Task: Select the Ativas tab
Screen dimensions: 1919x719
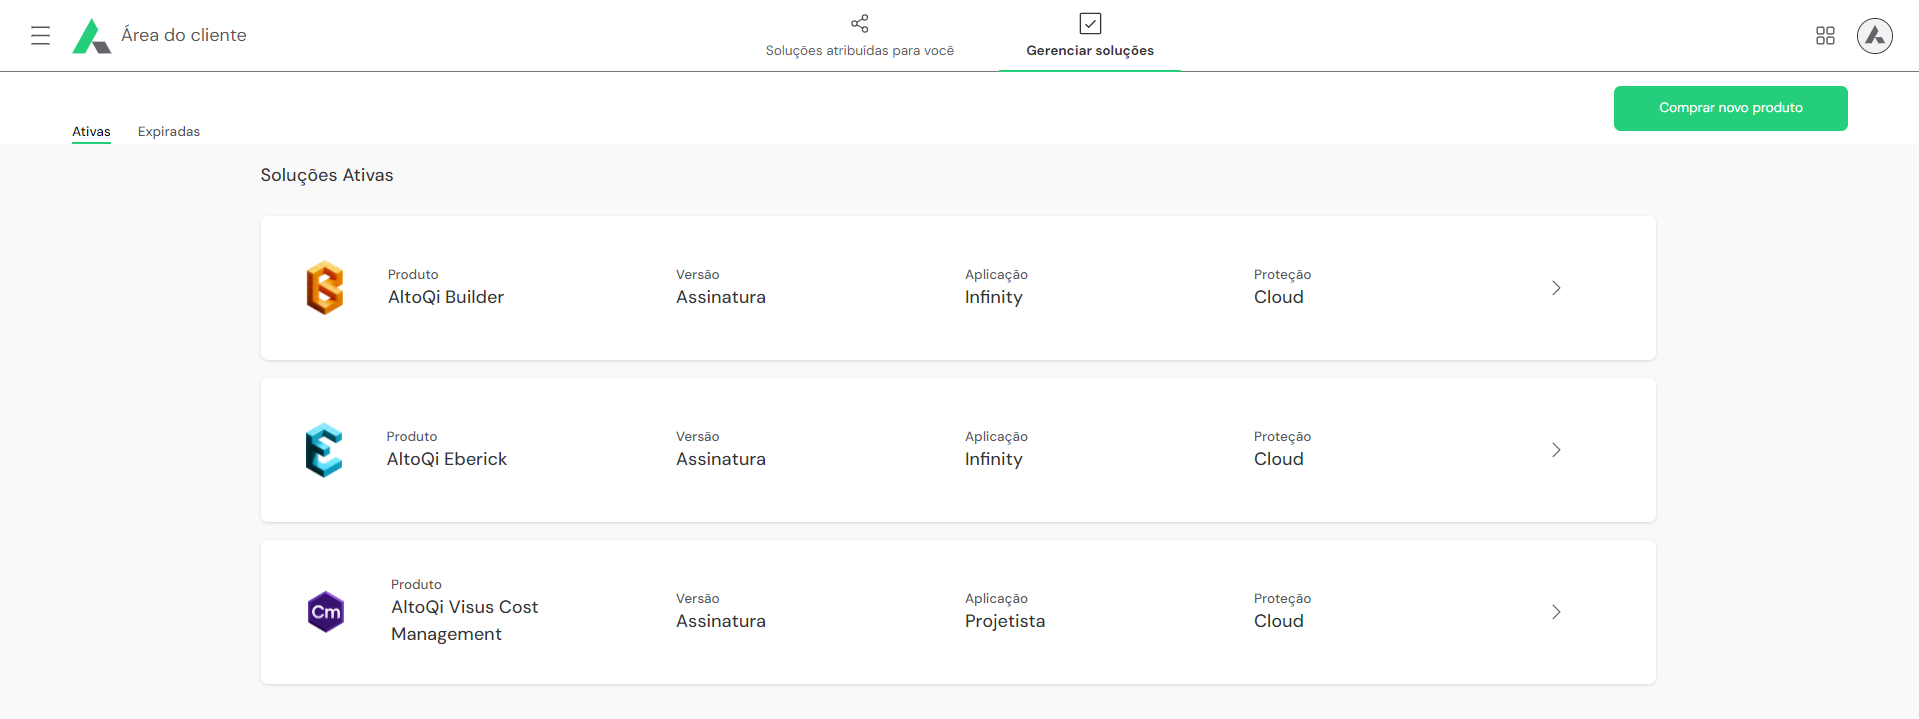Action: (x=91, y=131)
